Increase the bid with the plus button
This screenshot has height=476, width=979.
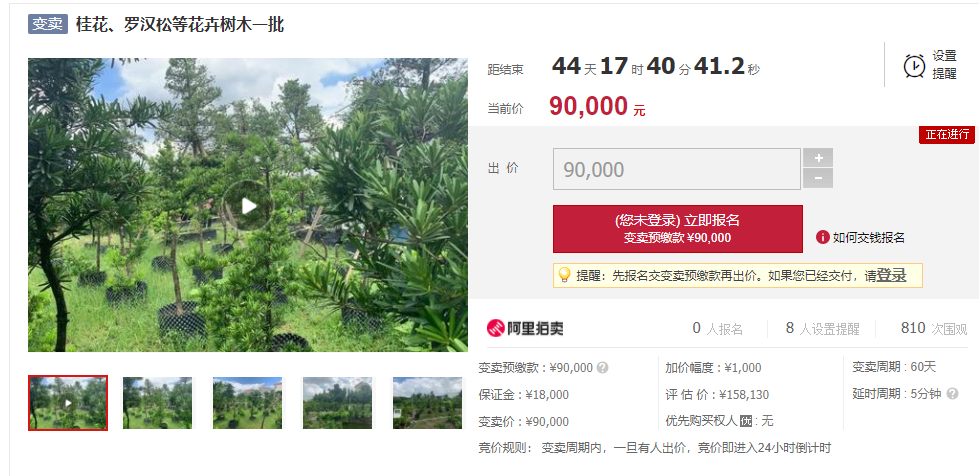point(818,157)
